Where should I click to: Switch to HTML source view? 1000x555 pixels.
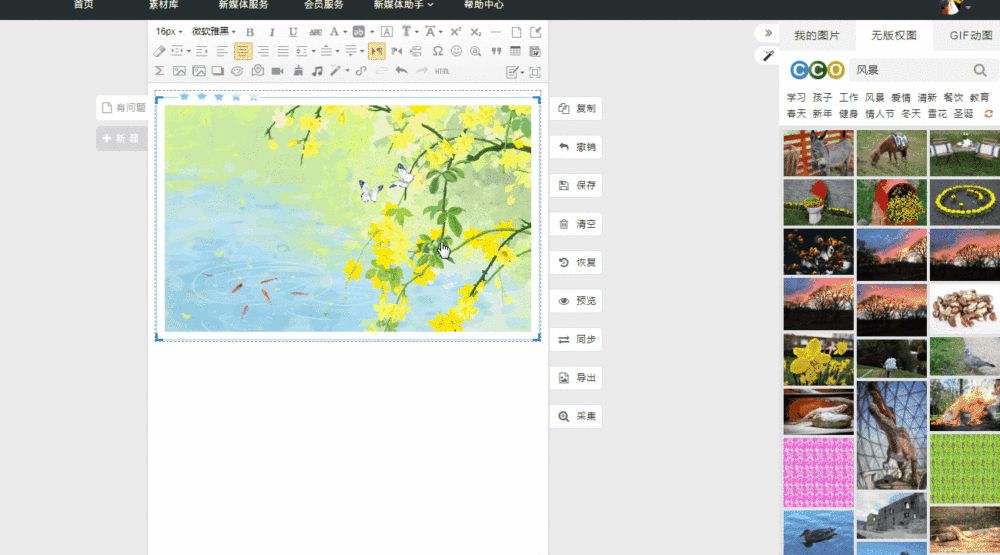[442, 71]
